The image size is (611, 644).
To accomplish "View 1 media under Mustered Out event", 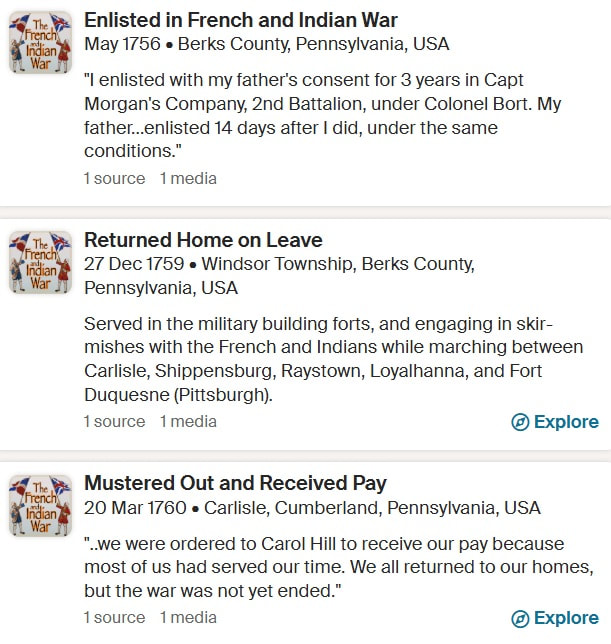I will tap(188, 618).
